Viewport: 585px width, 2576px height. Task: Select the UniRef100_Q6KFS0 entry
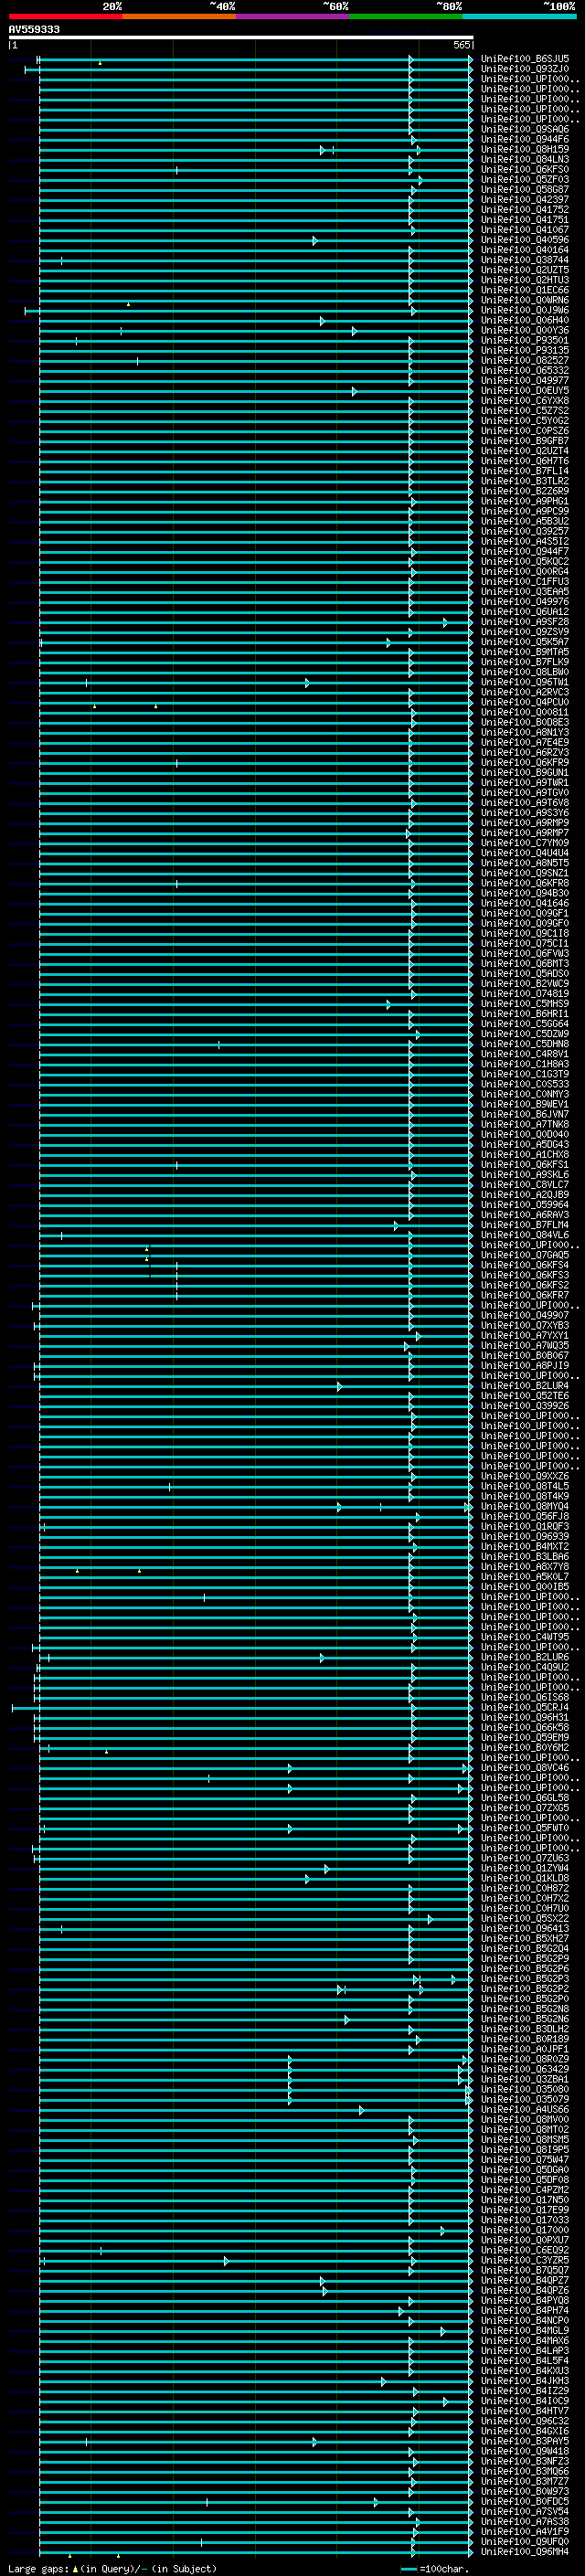(525, 169)
